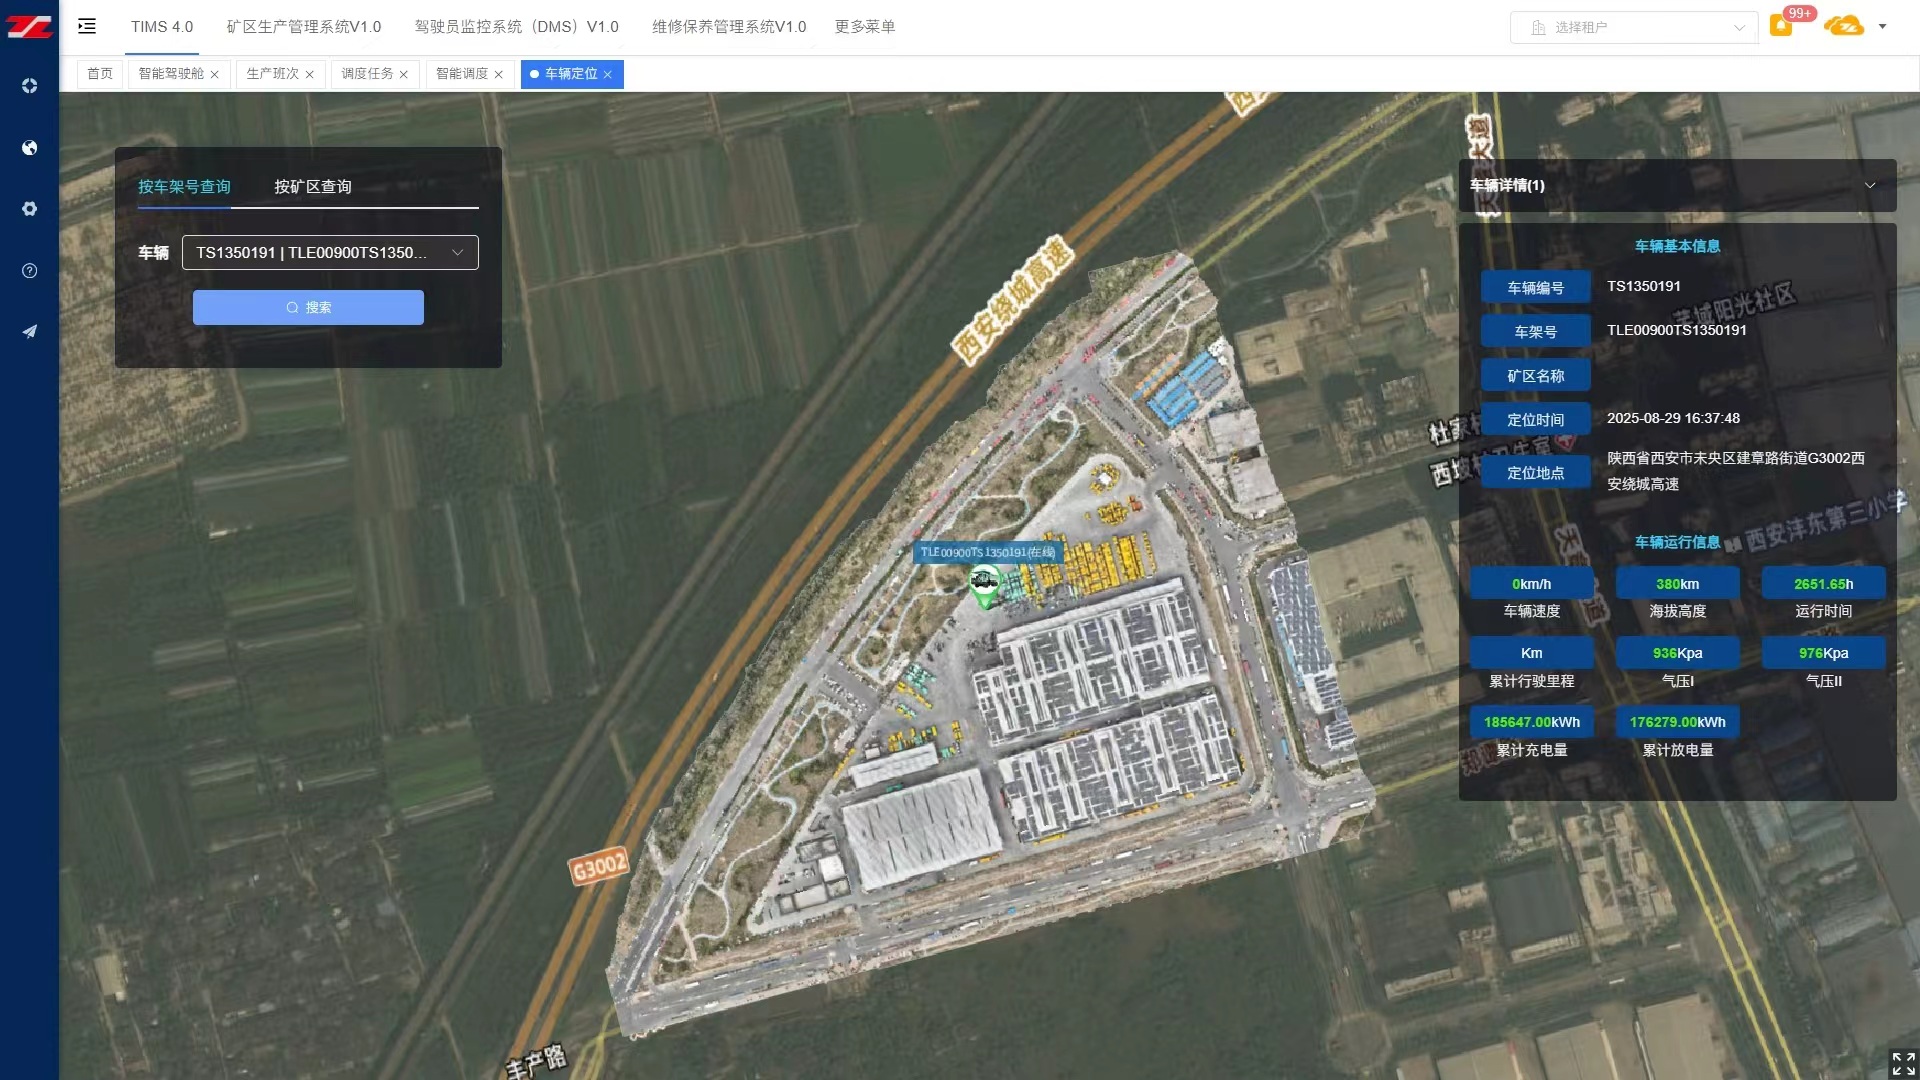The image size is (1920, 1080).
Task: Open 维修保养管理系统V1.0 menu
Action: [x=729, y=27]
